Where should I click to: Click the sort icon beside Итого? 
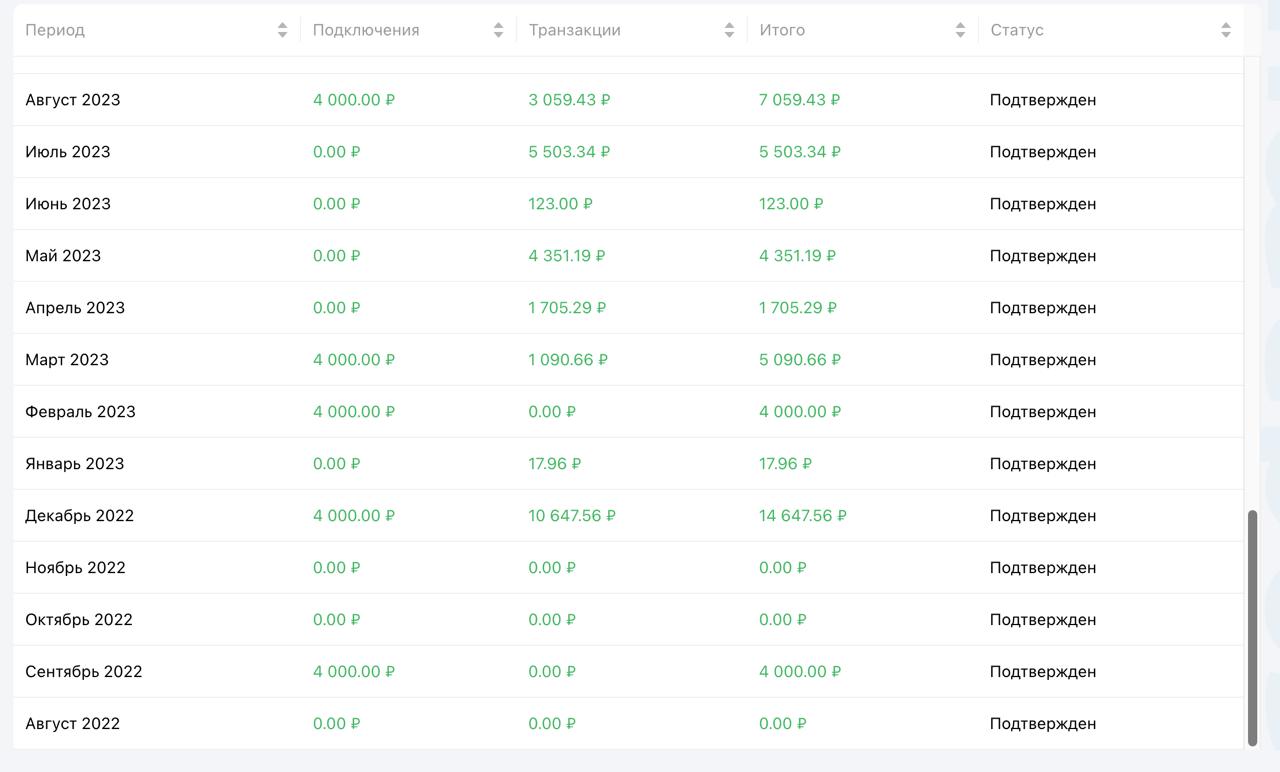pos(960,30)
